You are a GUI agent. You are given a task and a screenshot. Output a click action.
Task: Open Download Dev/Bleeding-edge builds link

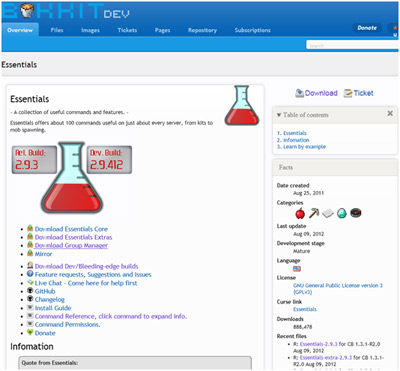pyautogui.click(x=86, y=266)
